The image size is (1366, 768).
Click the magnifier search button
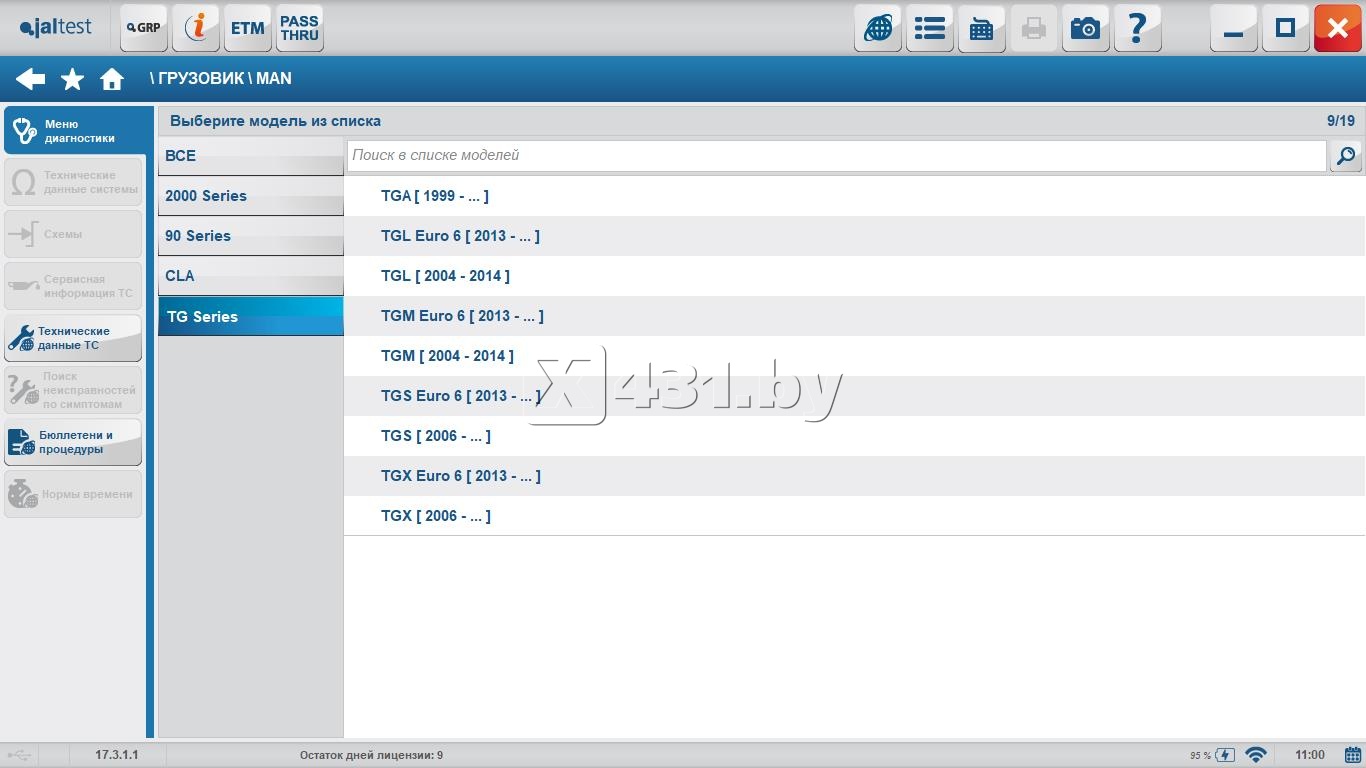click(1346, 156)
